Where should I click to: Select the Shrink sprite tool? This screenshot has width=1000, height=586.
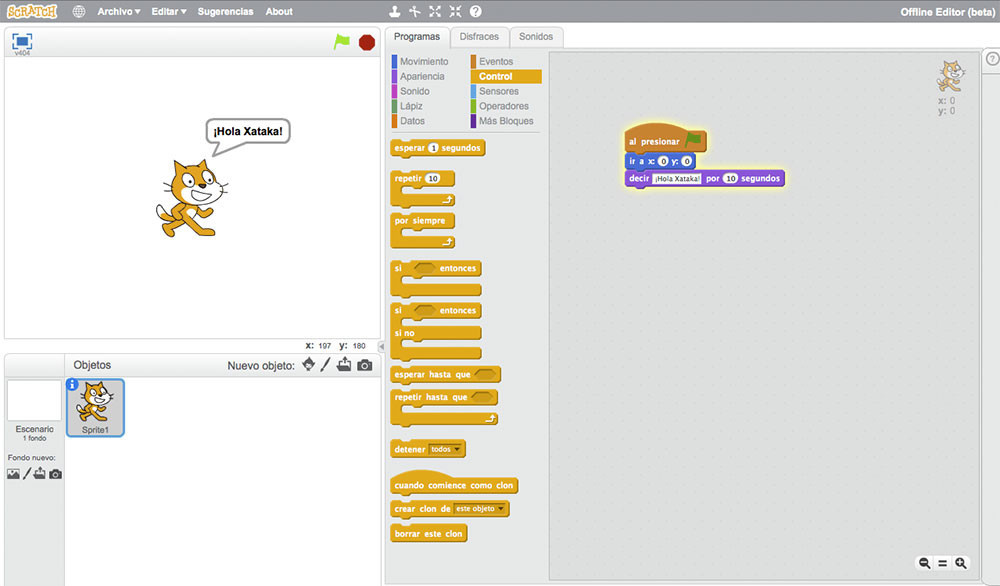click(455, 11)
